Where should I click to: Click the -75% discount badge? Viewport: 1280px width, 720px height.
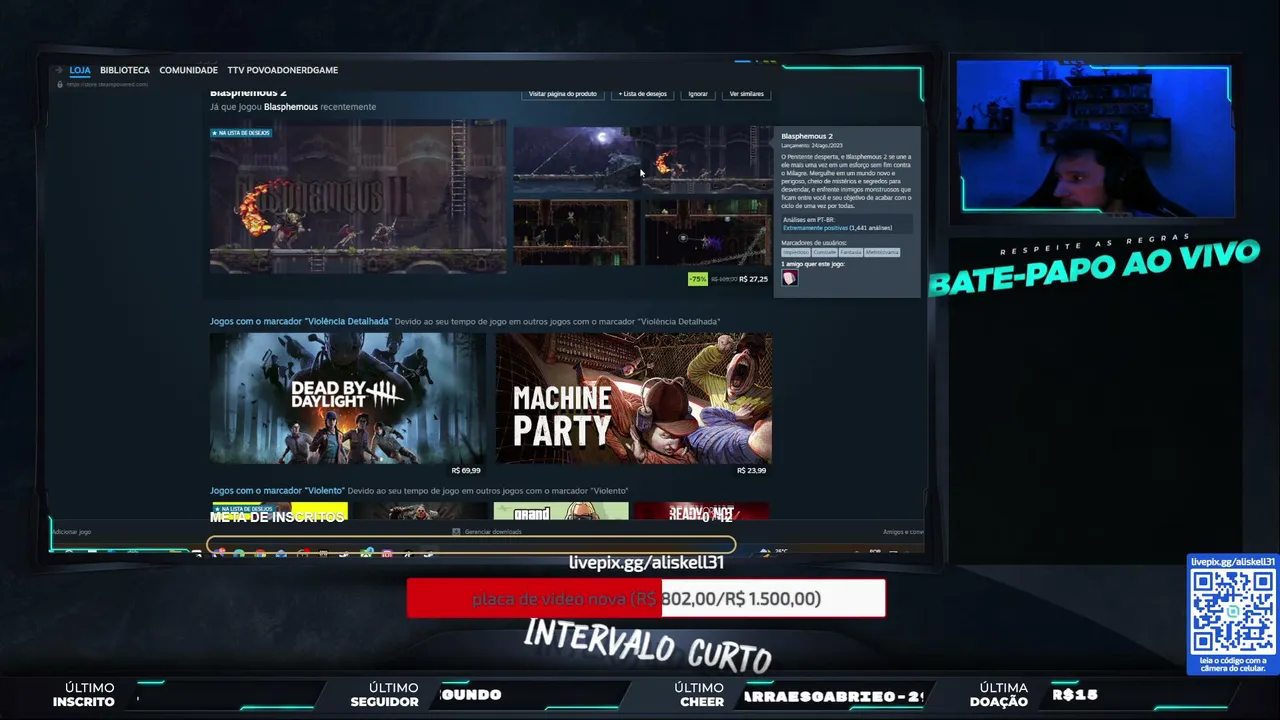coord(698,279)
